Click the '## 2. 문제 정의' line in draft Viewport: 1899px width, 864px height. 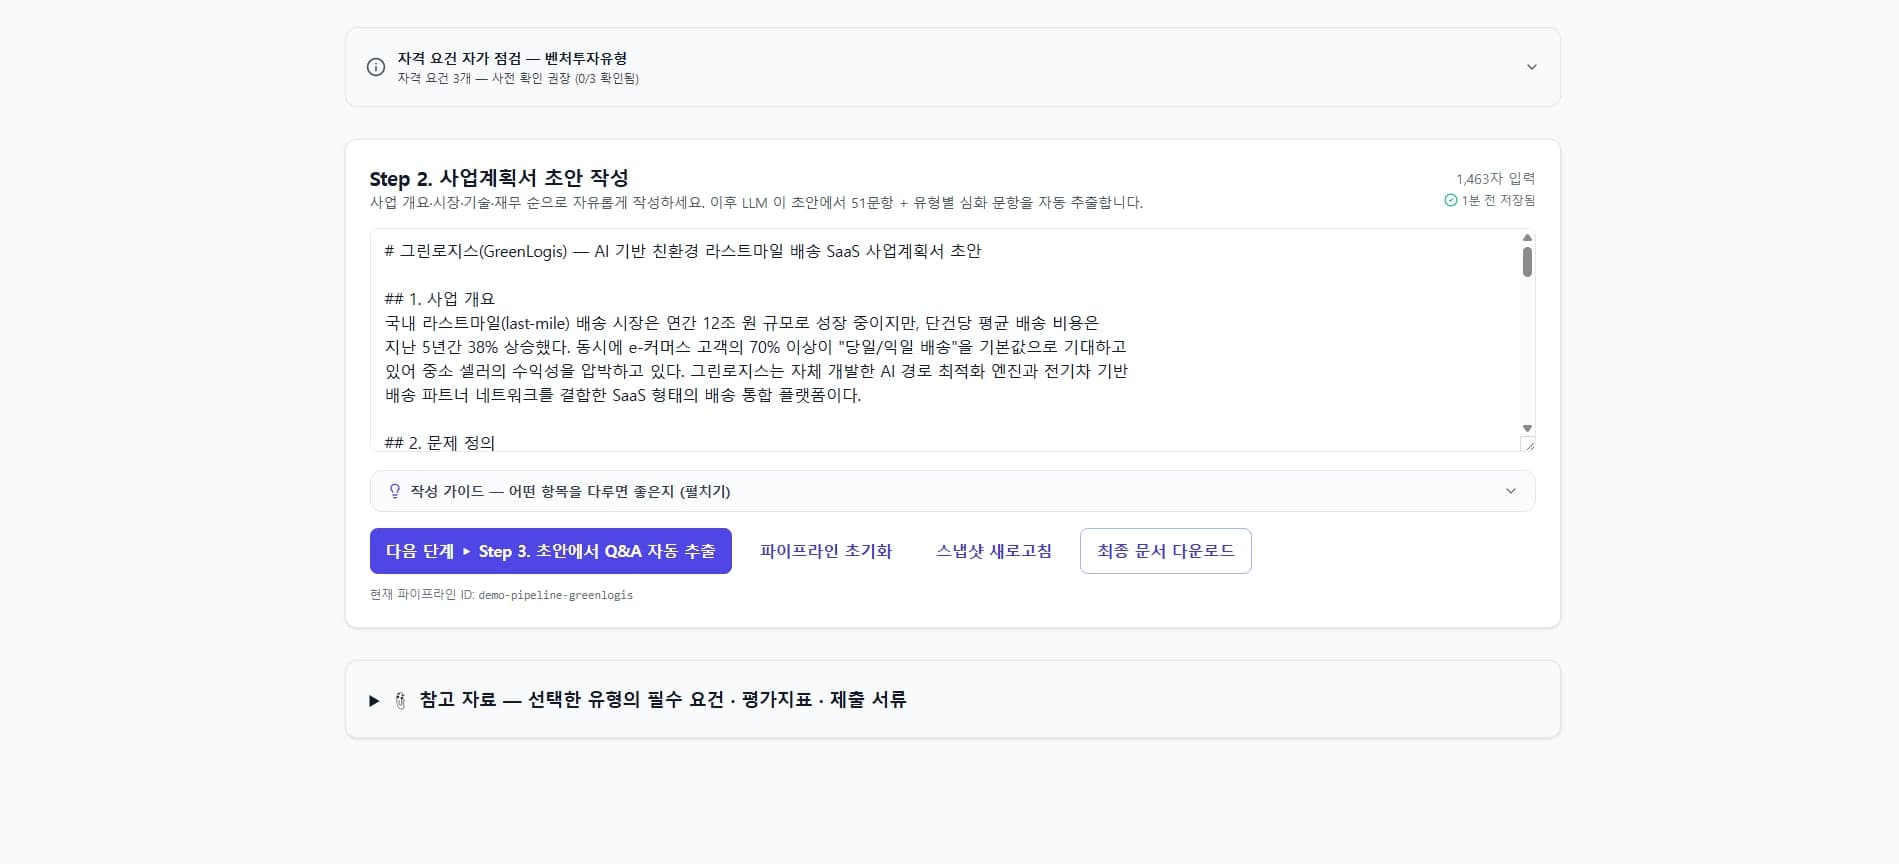(x=439, y=443)
